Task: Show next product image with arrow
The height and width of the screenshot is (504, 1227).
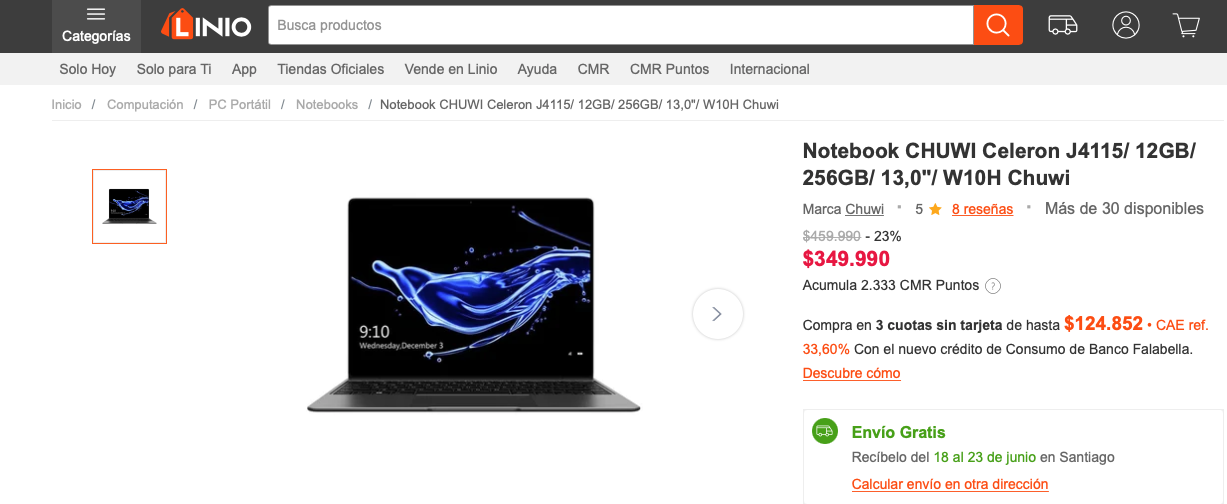Action: coord(718,314)
